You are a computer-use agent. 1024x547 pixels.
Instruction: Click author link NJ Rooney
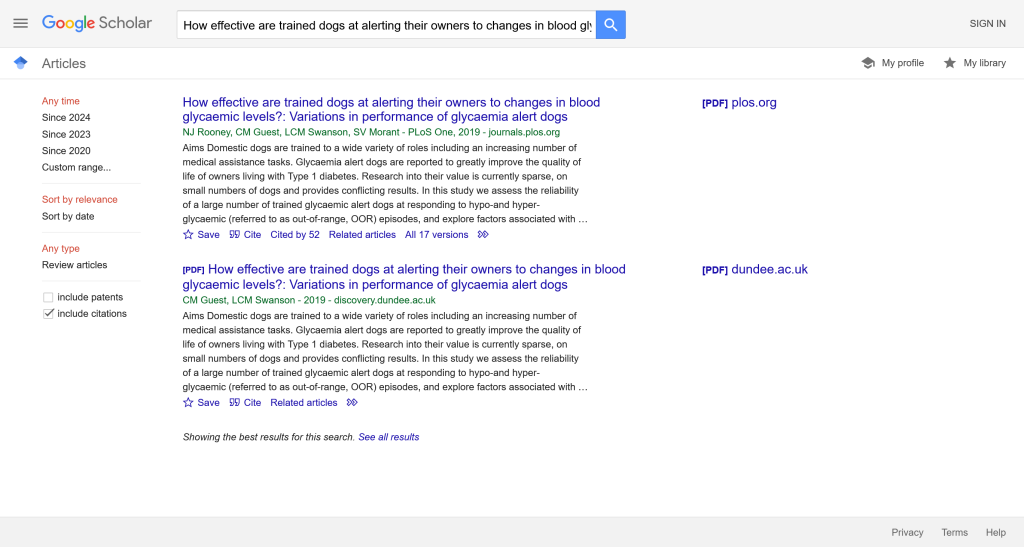click(x=206, y=132)
